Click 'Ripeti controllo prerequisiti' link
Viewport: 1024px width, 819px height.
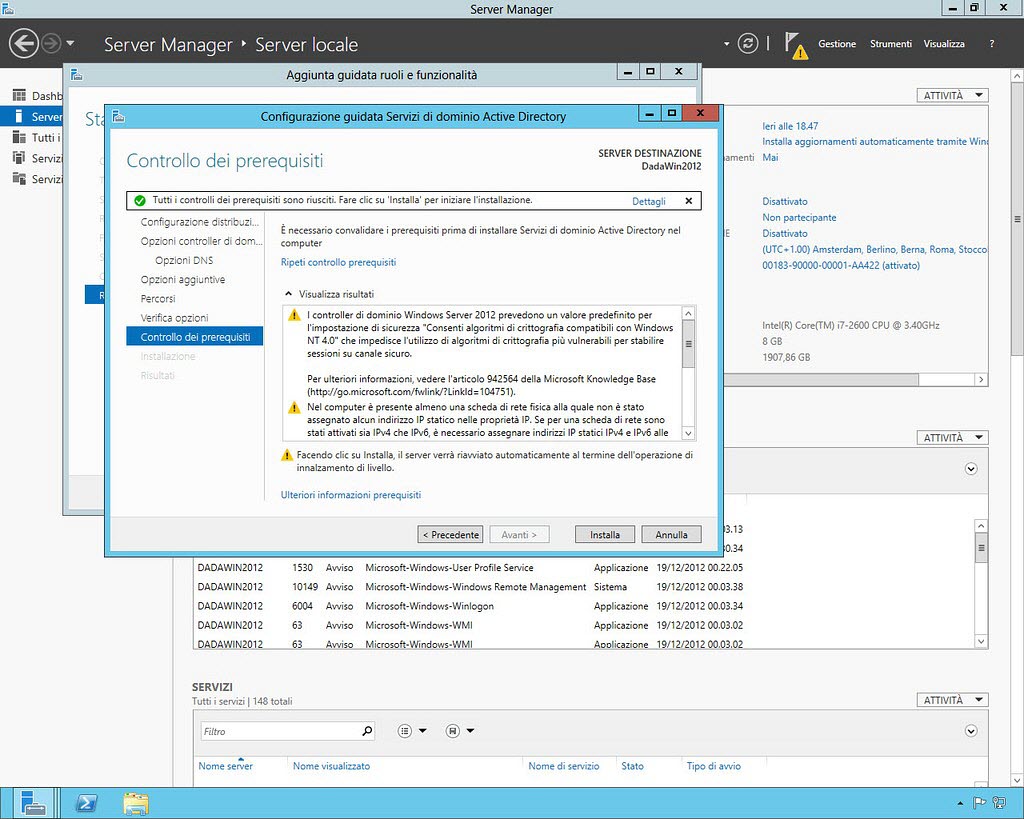point(338,262)
